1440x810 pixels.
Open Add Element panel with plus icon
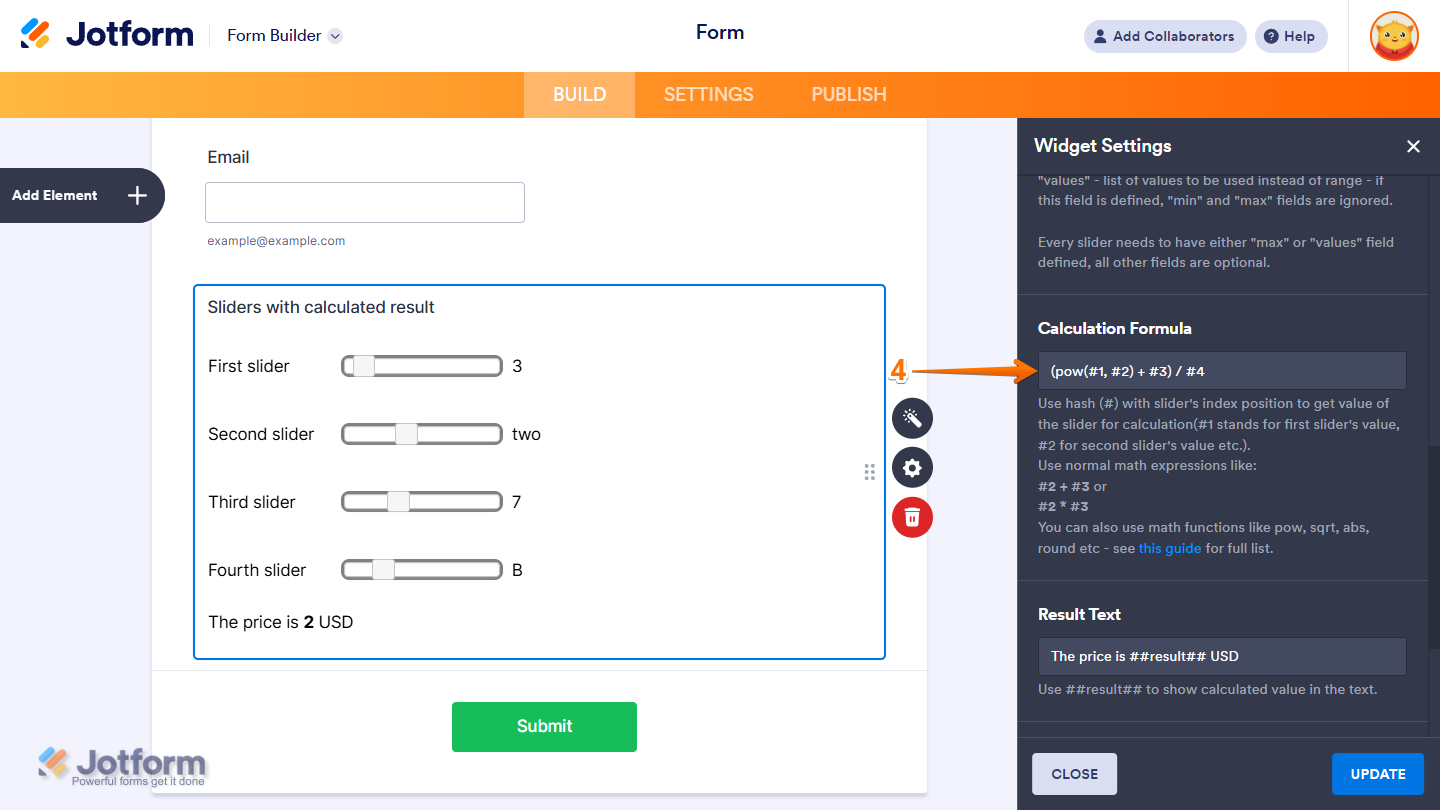pyautogui.click(x=136, y=195)
